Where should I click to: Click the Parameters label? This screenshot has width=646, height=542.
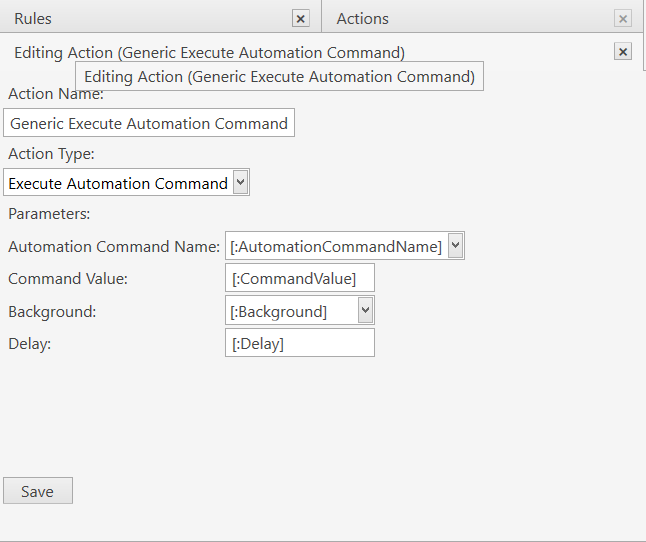pyautogui.click(x=49, y=214)
